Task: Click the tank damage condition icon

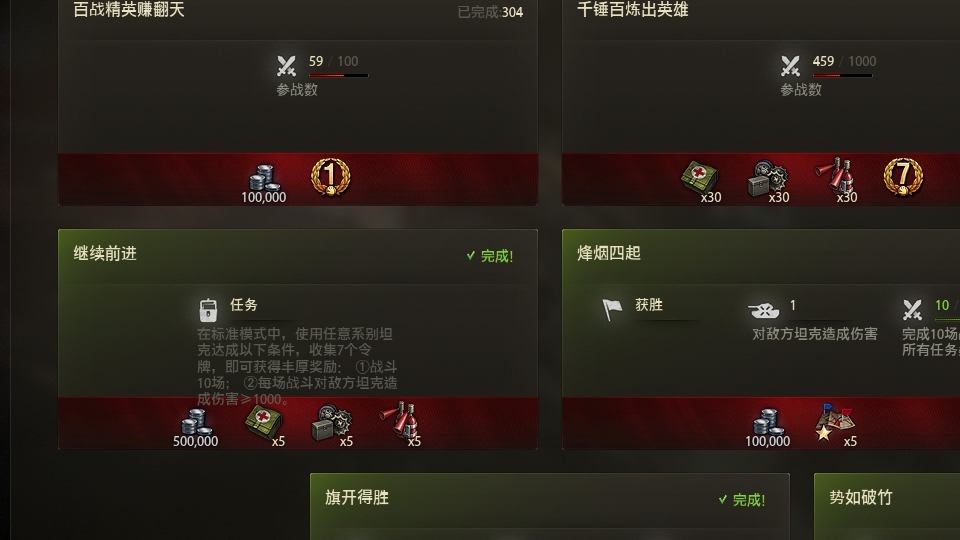Action: click(x=763, y=310)
